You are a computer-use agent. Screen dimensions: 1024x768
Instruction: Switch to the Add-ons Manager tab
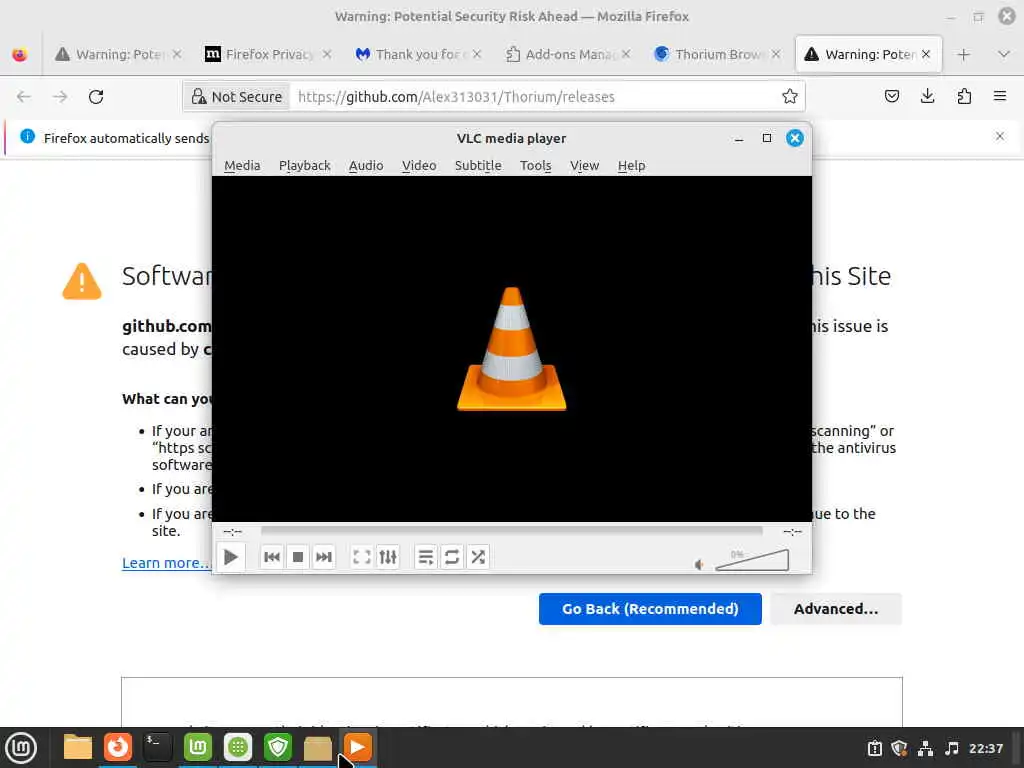pos(567,54)
